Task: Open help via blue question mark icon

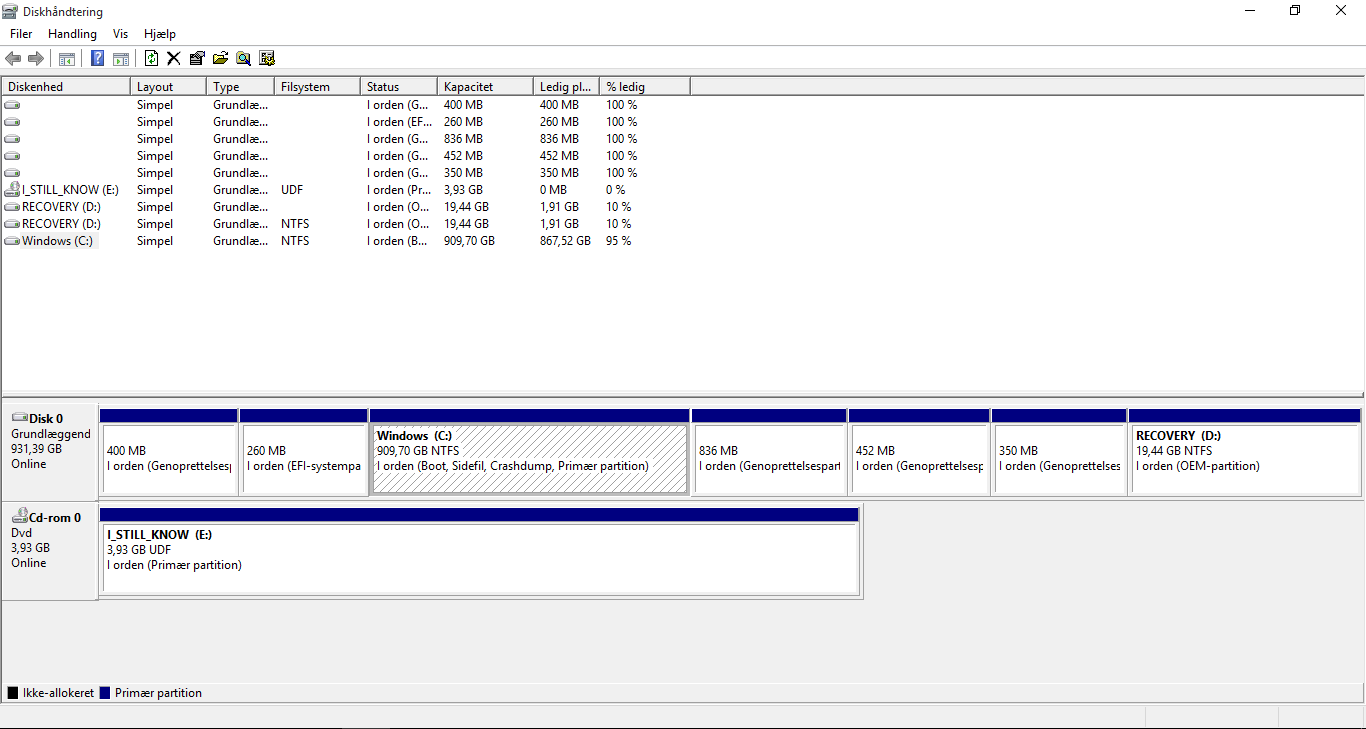Action: [98, 59]
